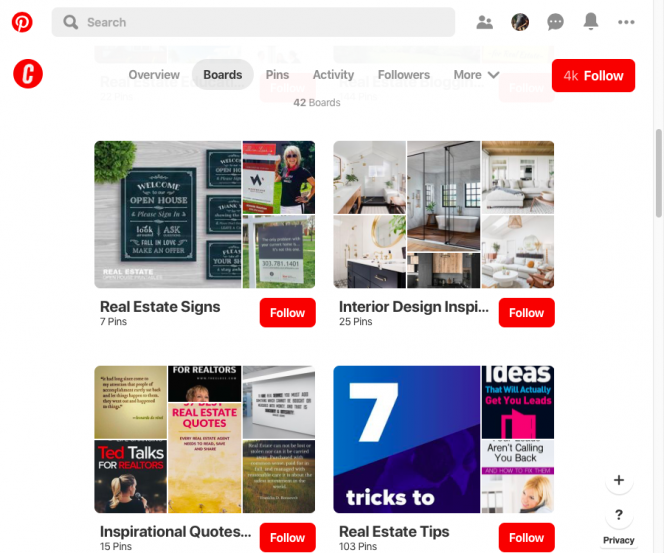Open the notifications bell icon
664x553 pixels.
(591, 21)
